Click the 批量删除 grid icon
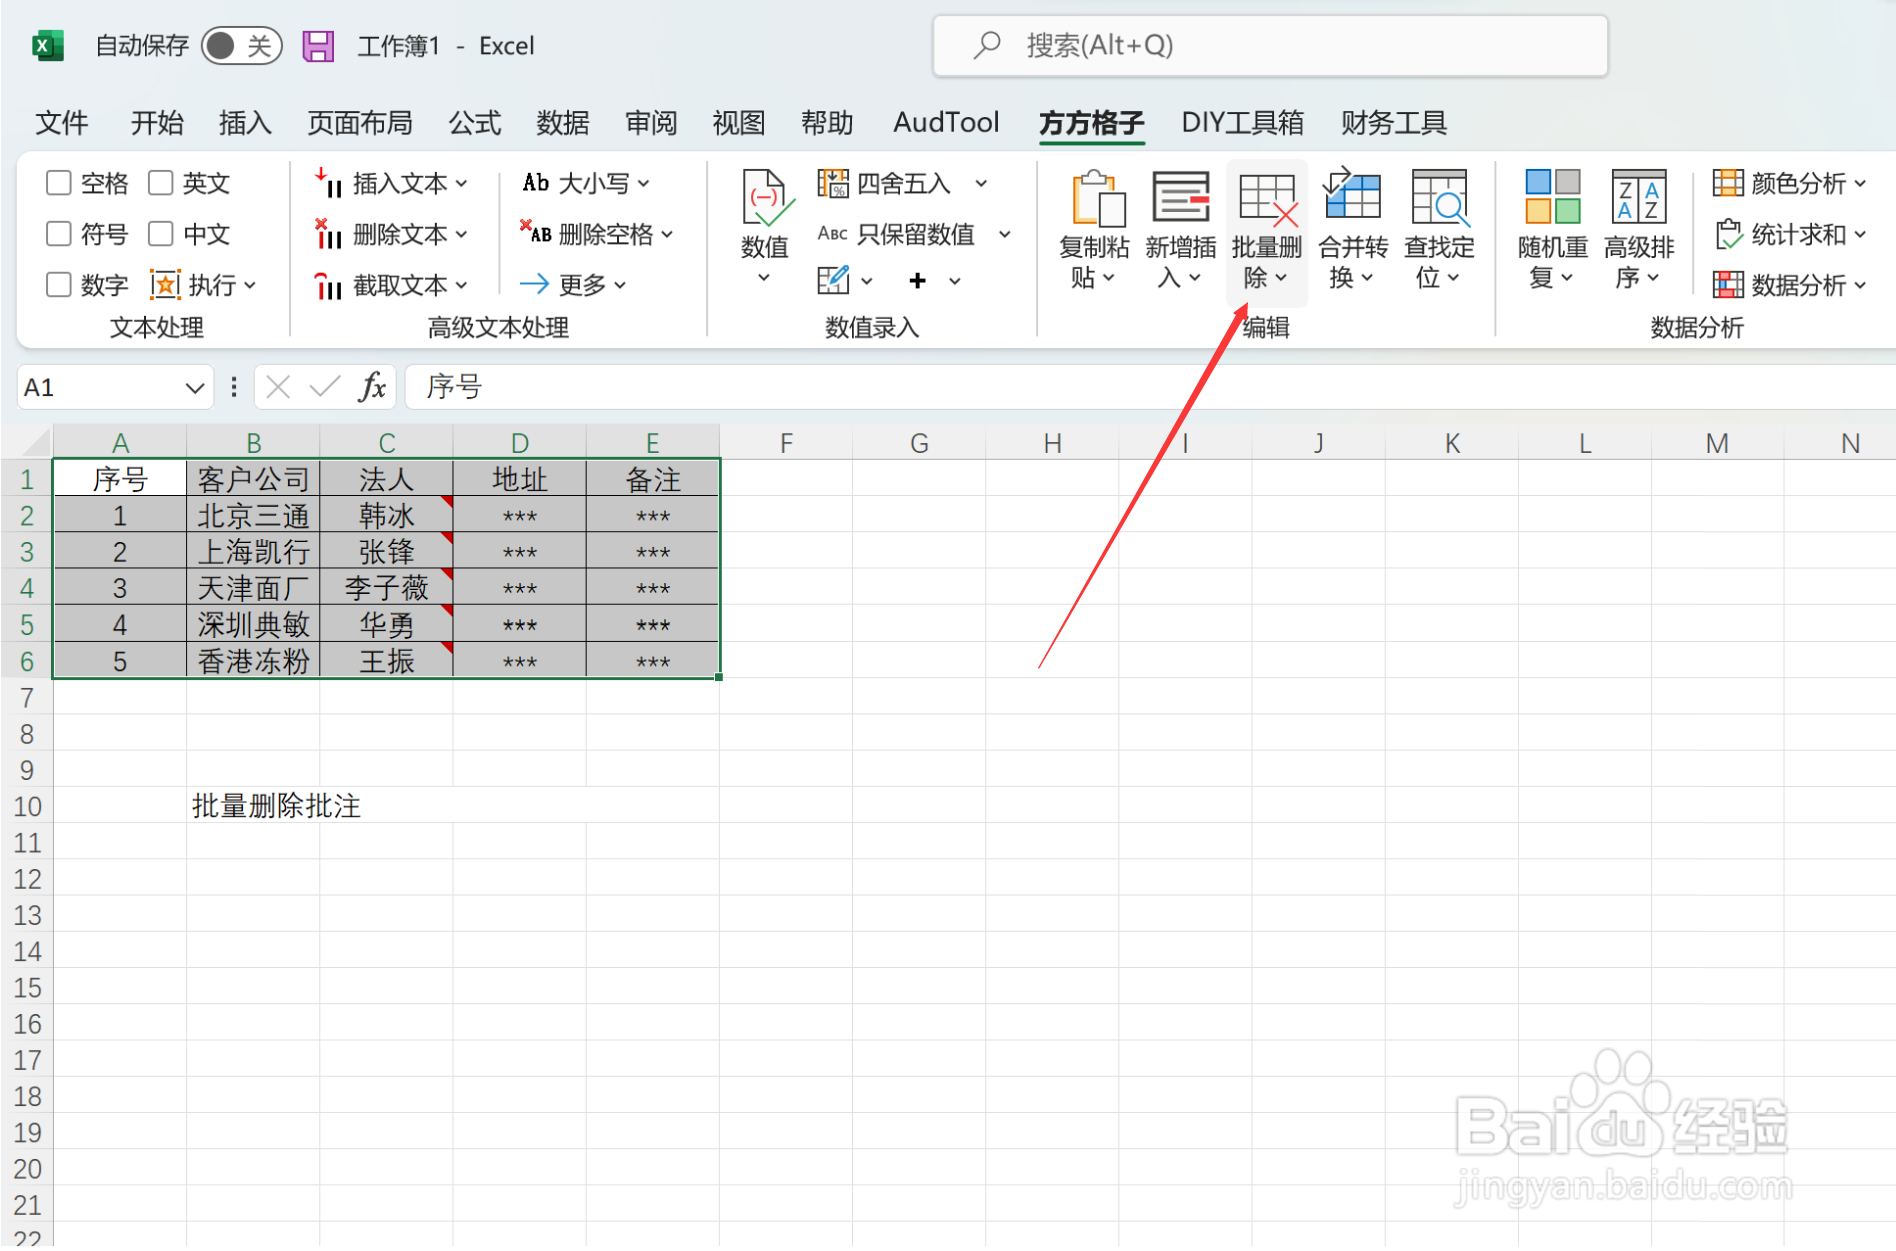Screen dimensions: 1896x1251 click(x=1267, y=198)
